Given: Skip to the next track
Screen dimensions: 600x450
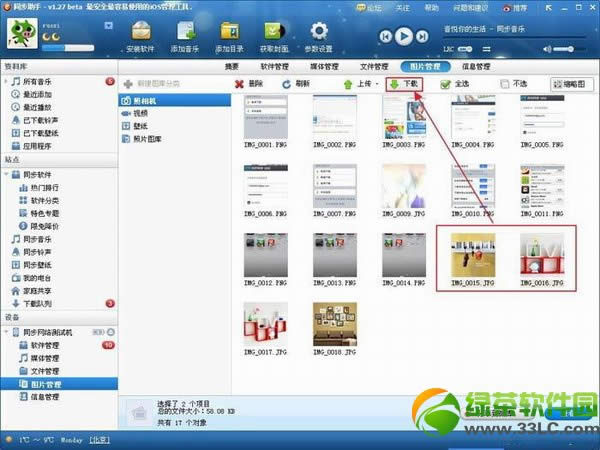Looking at the screenshot, I should [x=422, y=37].
